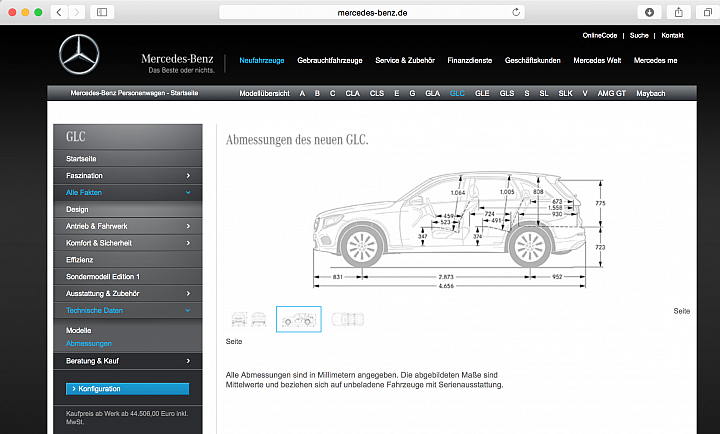This screenshot has width=720, height=434.
Task: Select the C model class
Action: 332,93
